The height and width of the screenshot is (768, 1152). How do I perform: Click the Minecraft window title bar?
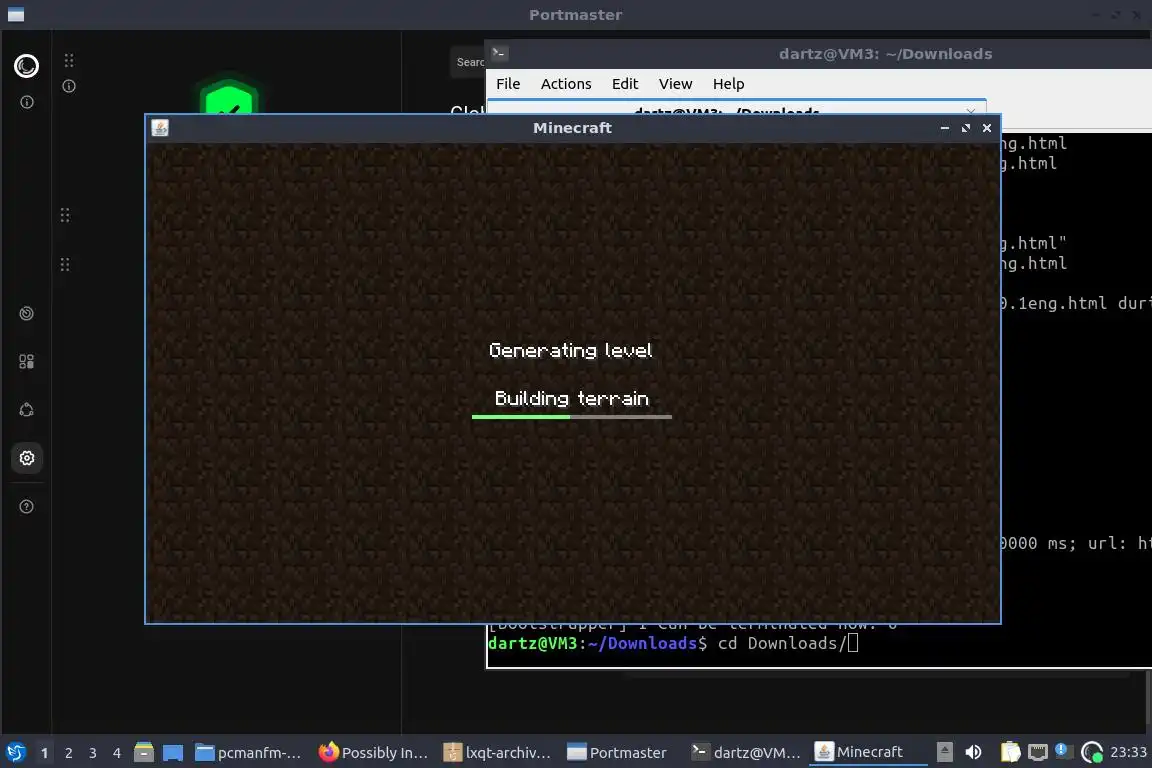572,128
